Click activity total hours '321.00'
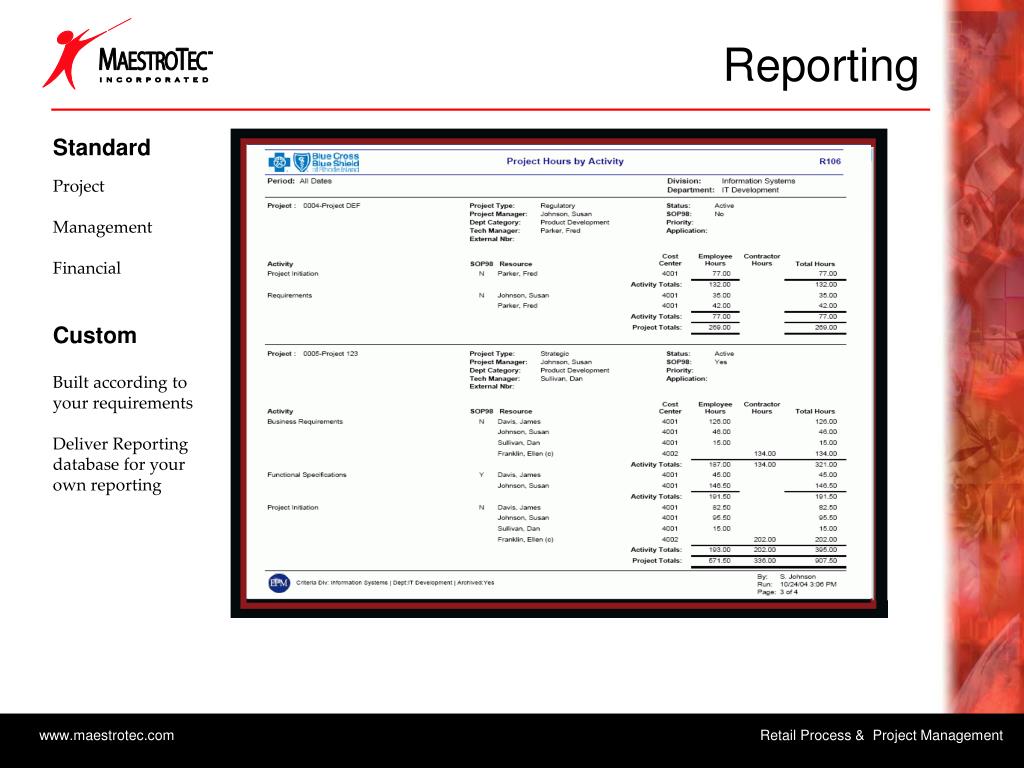Viewport: 1024px width, 768px height. pyautogui.click(x=826, y=464)
